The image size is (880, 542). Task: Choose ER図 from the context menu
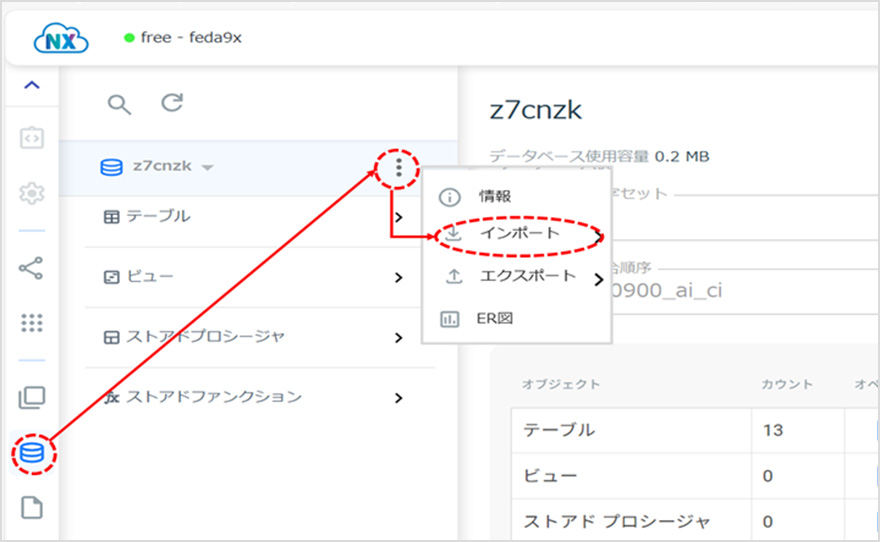coord(494,319)
